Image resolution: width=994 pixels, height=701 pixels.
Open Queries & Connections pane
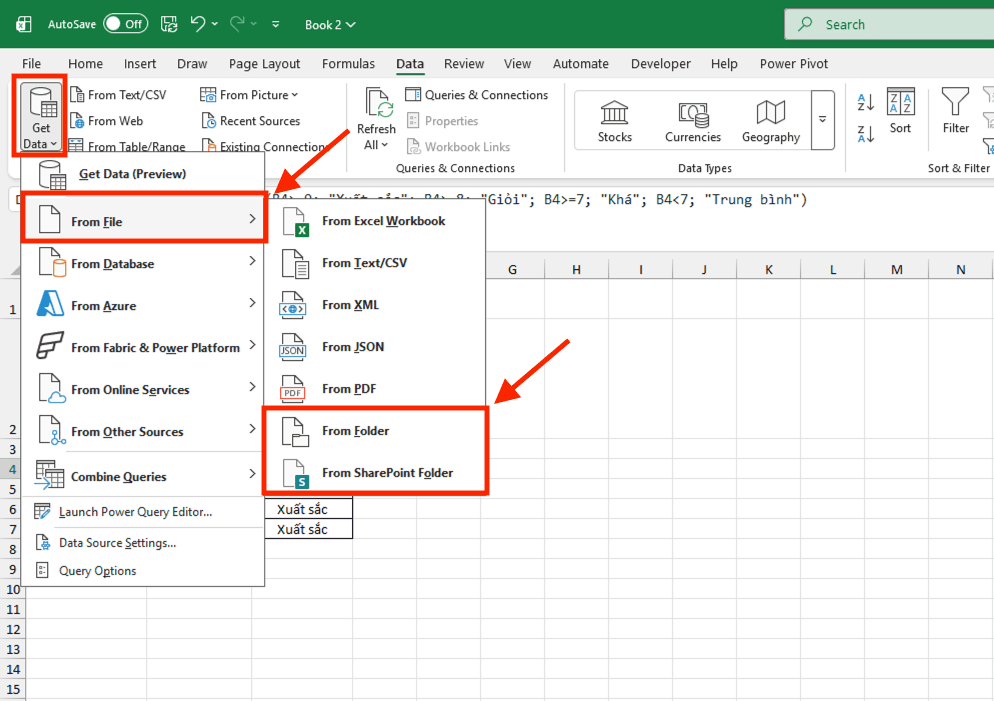(x=477, y=95)
